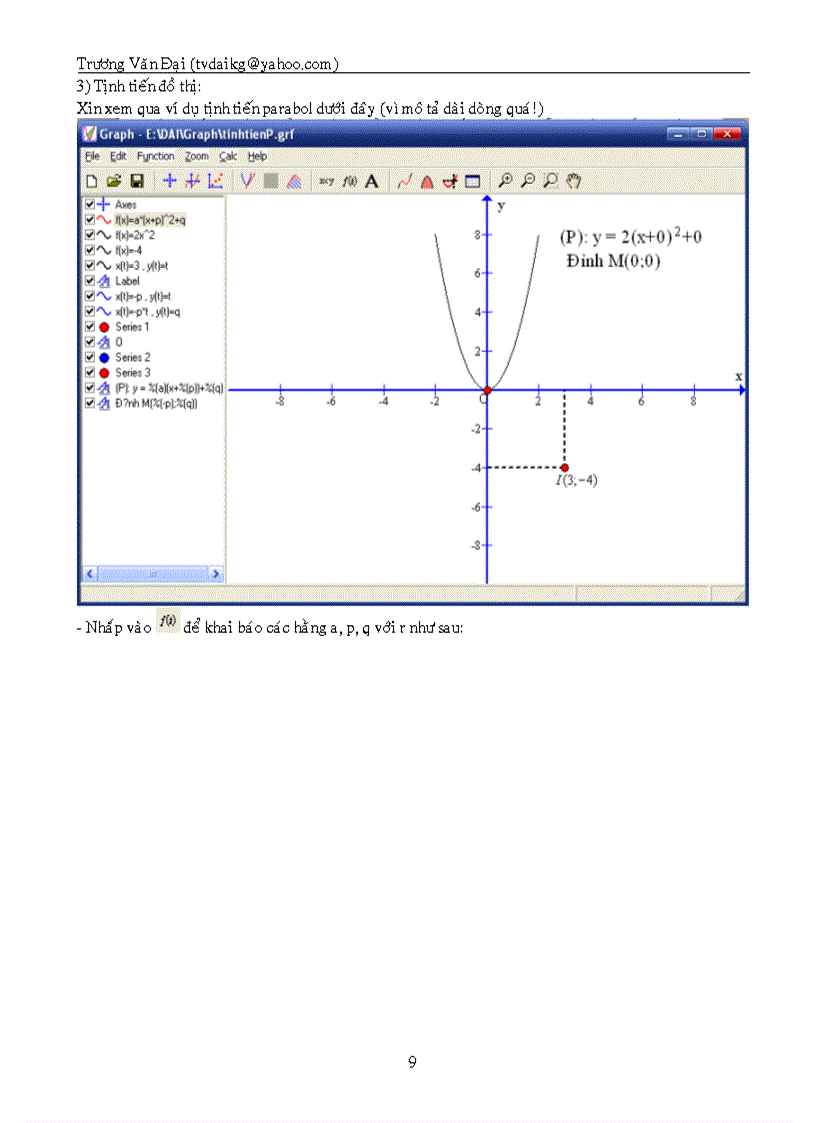Select the insert point series tool
This screenshot has height=1123, width=816.
(214, 180)
